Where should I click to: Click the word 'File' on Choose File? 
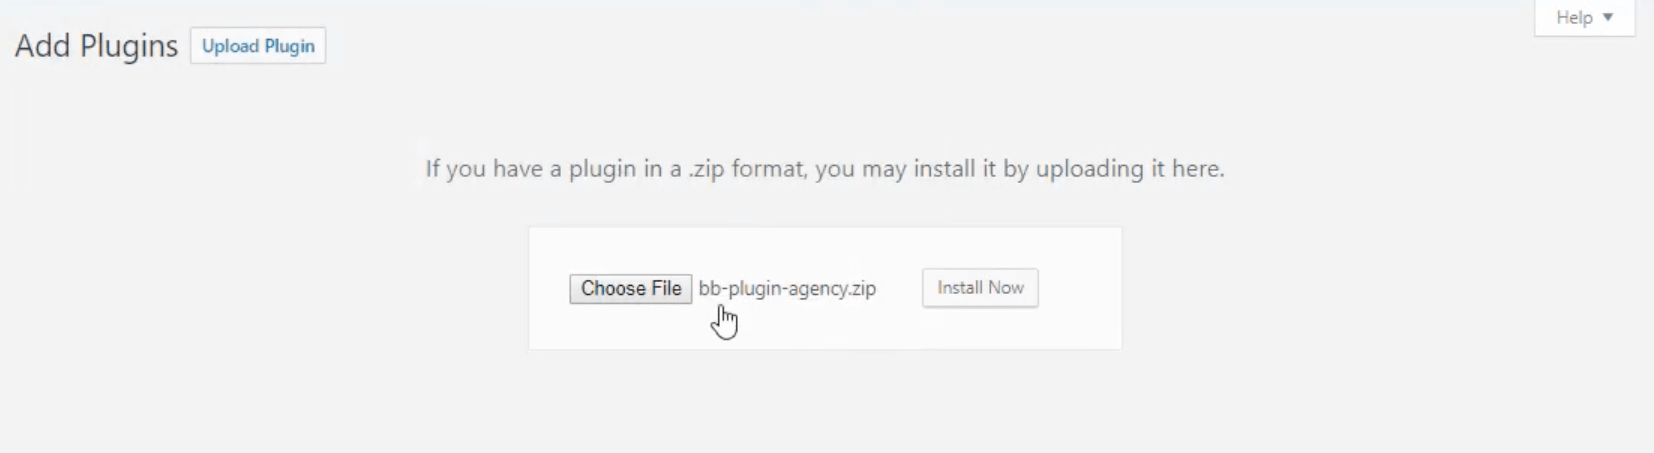coord(665,289)
